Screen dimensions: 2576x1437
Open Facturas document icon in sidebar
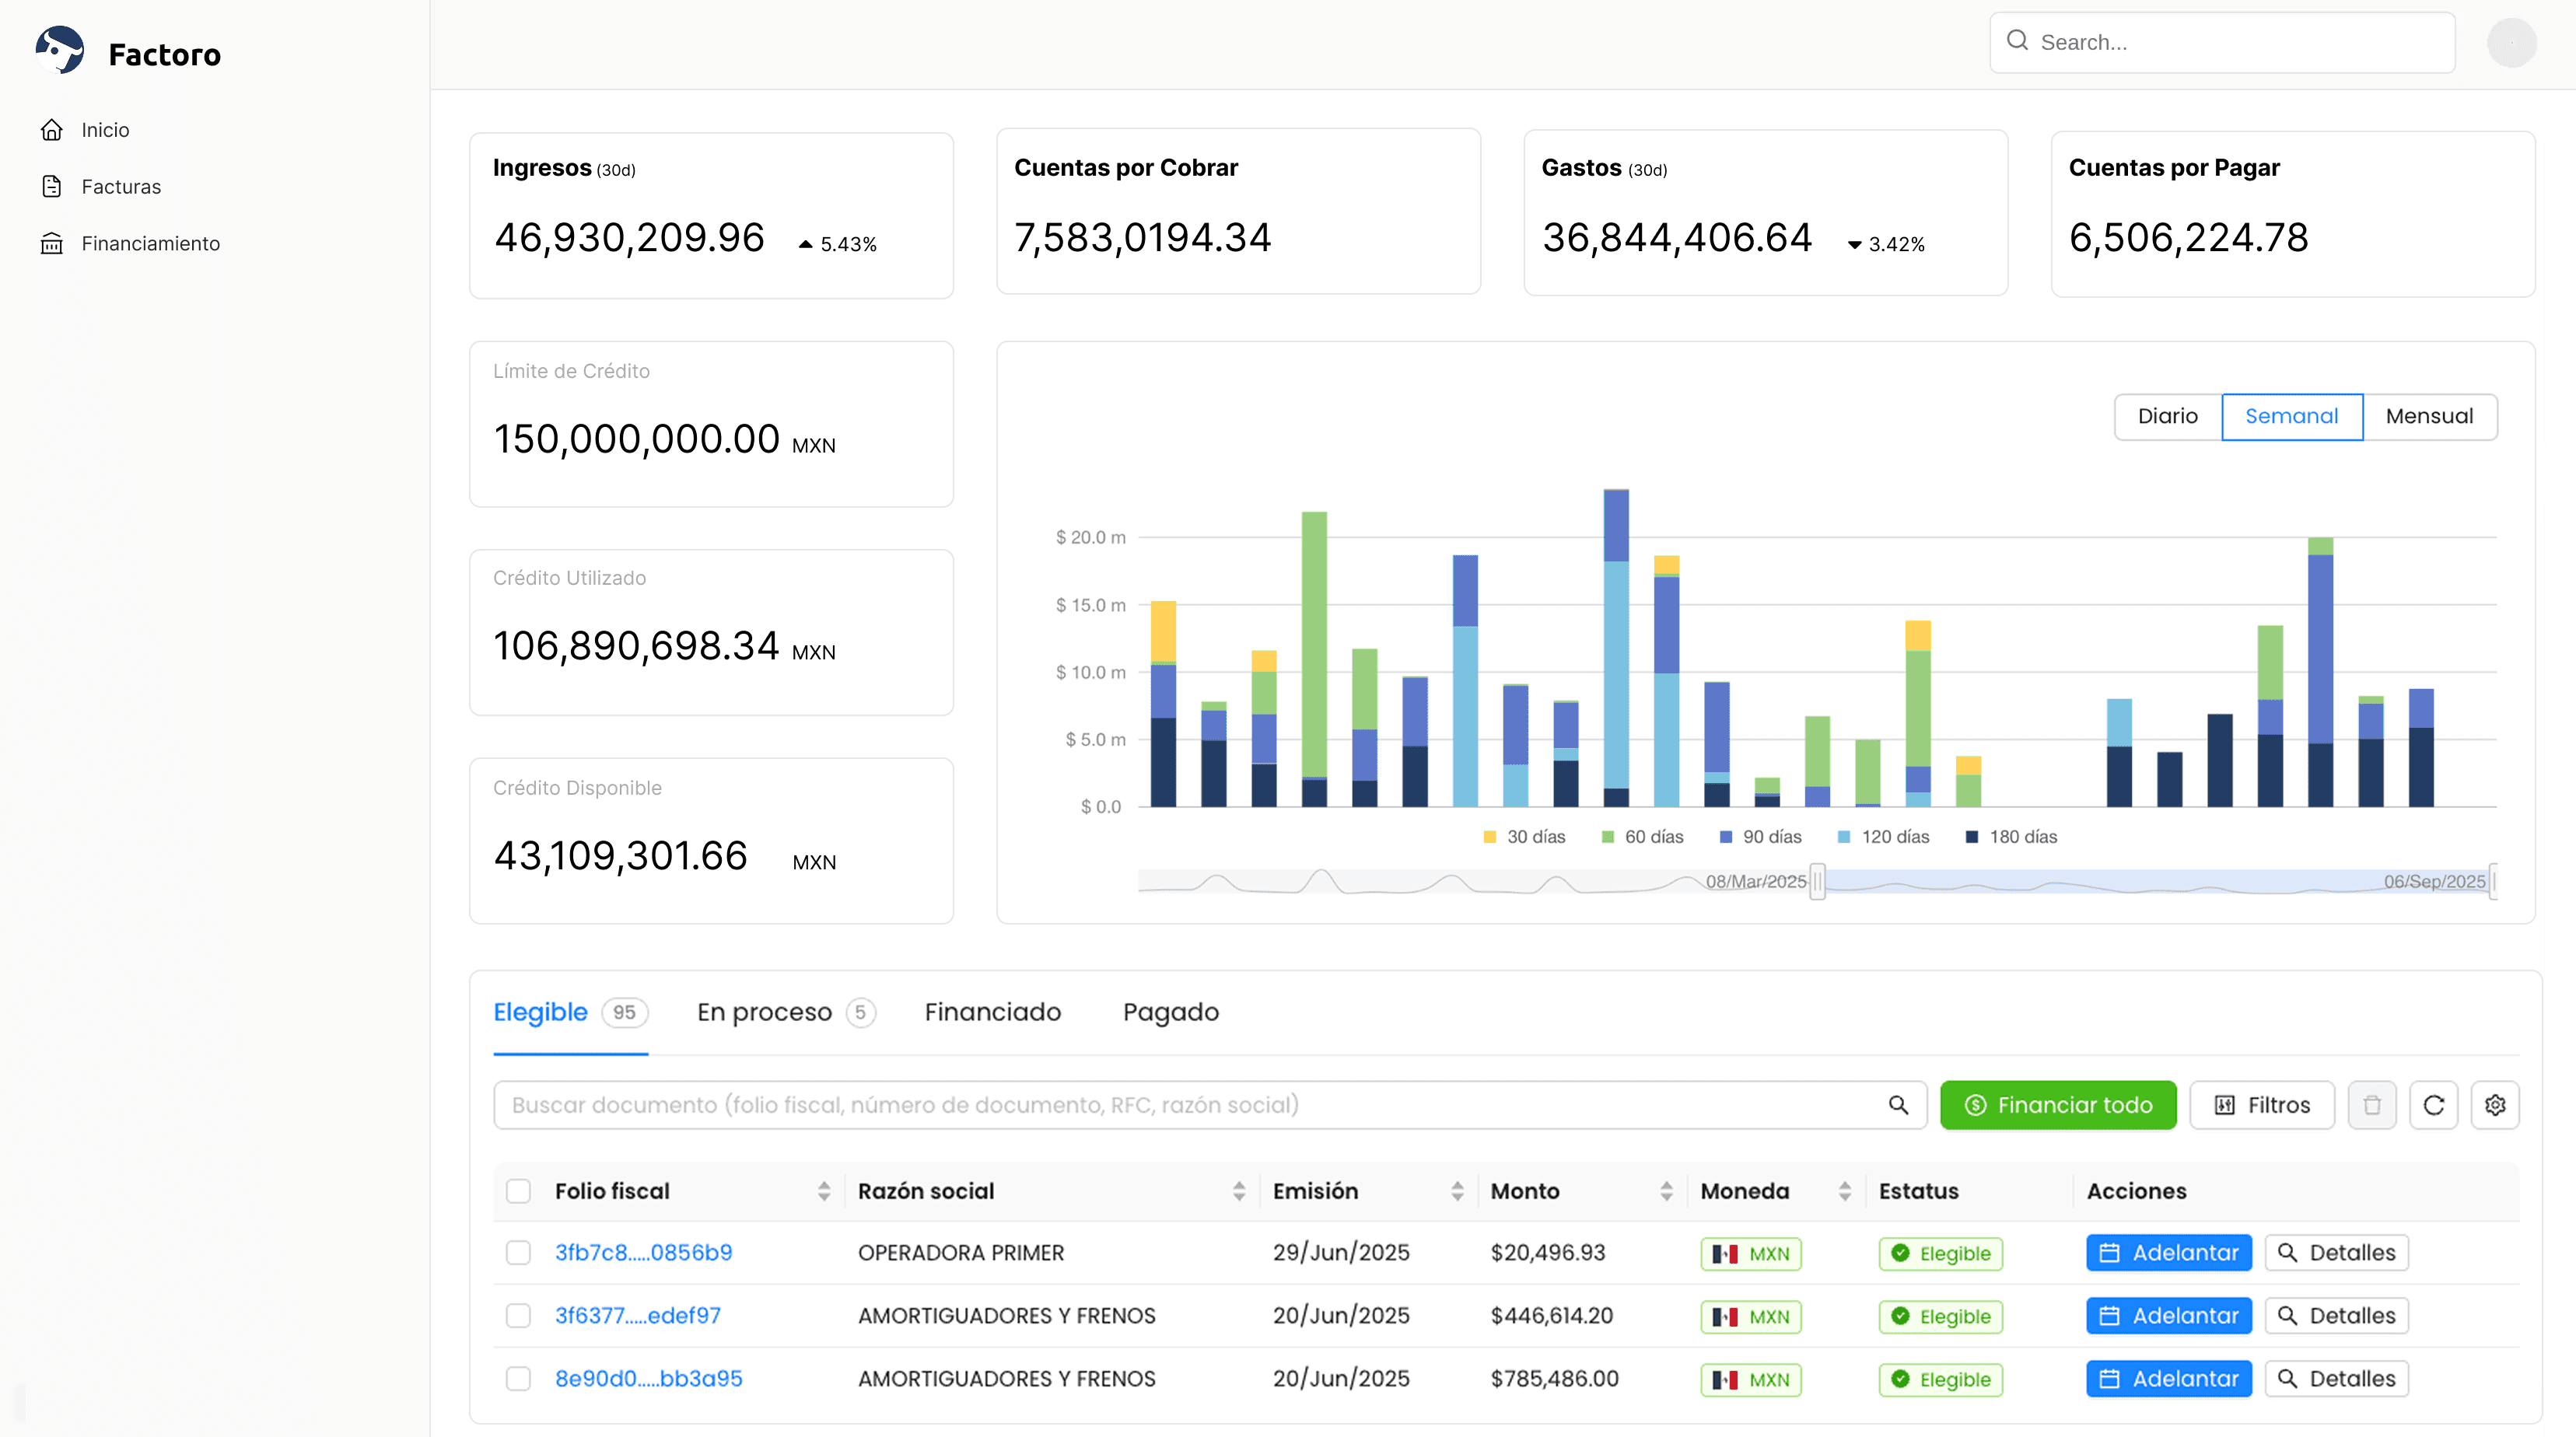click(x=52, y=187)
